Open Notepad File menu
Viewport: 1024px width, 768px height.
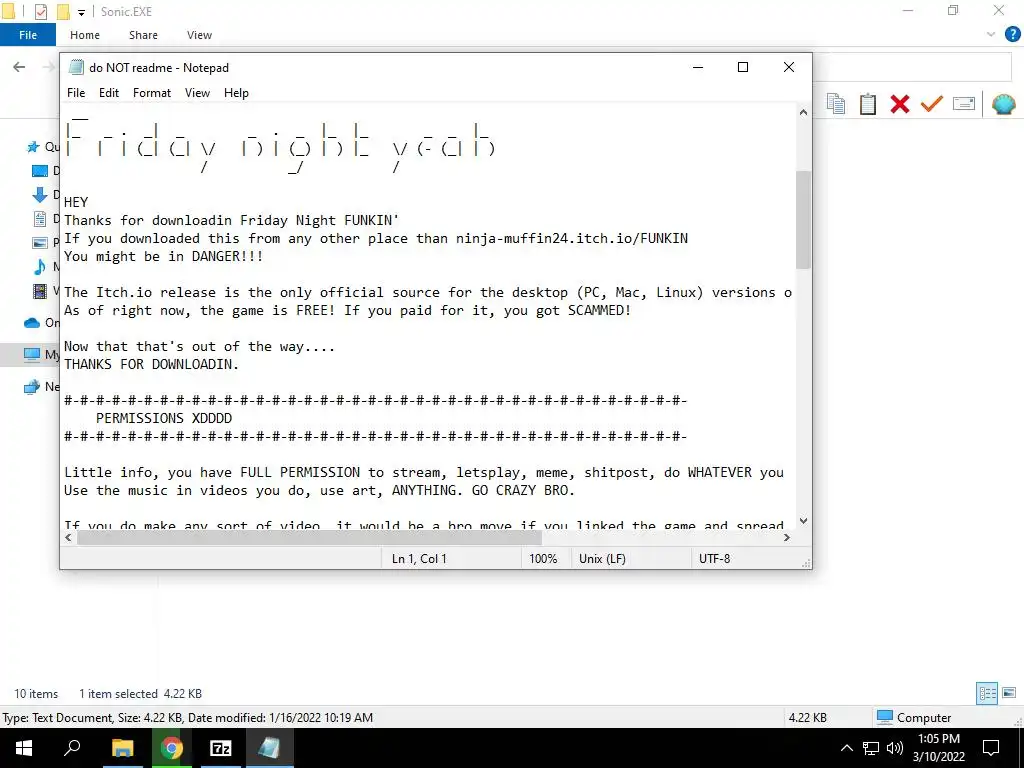(76, 93)
